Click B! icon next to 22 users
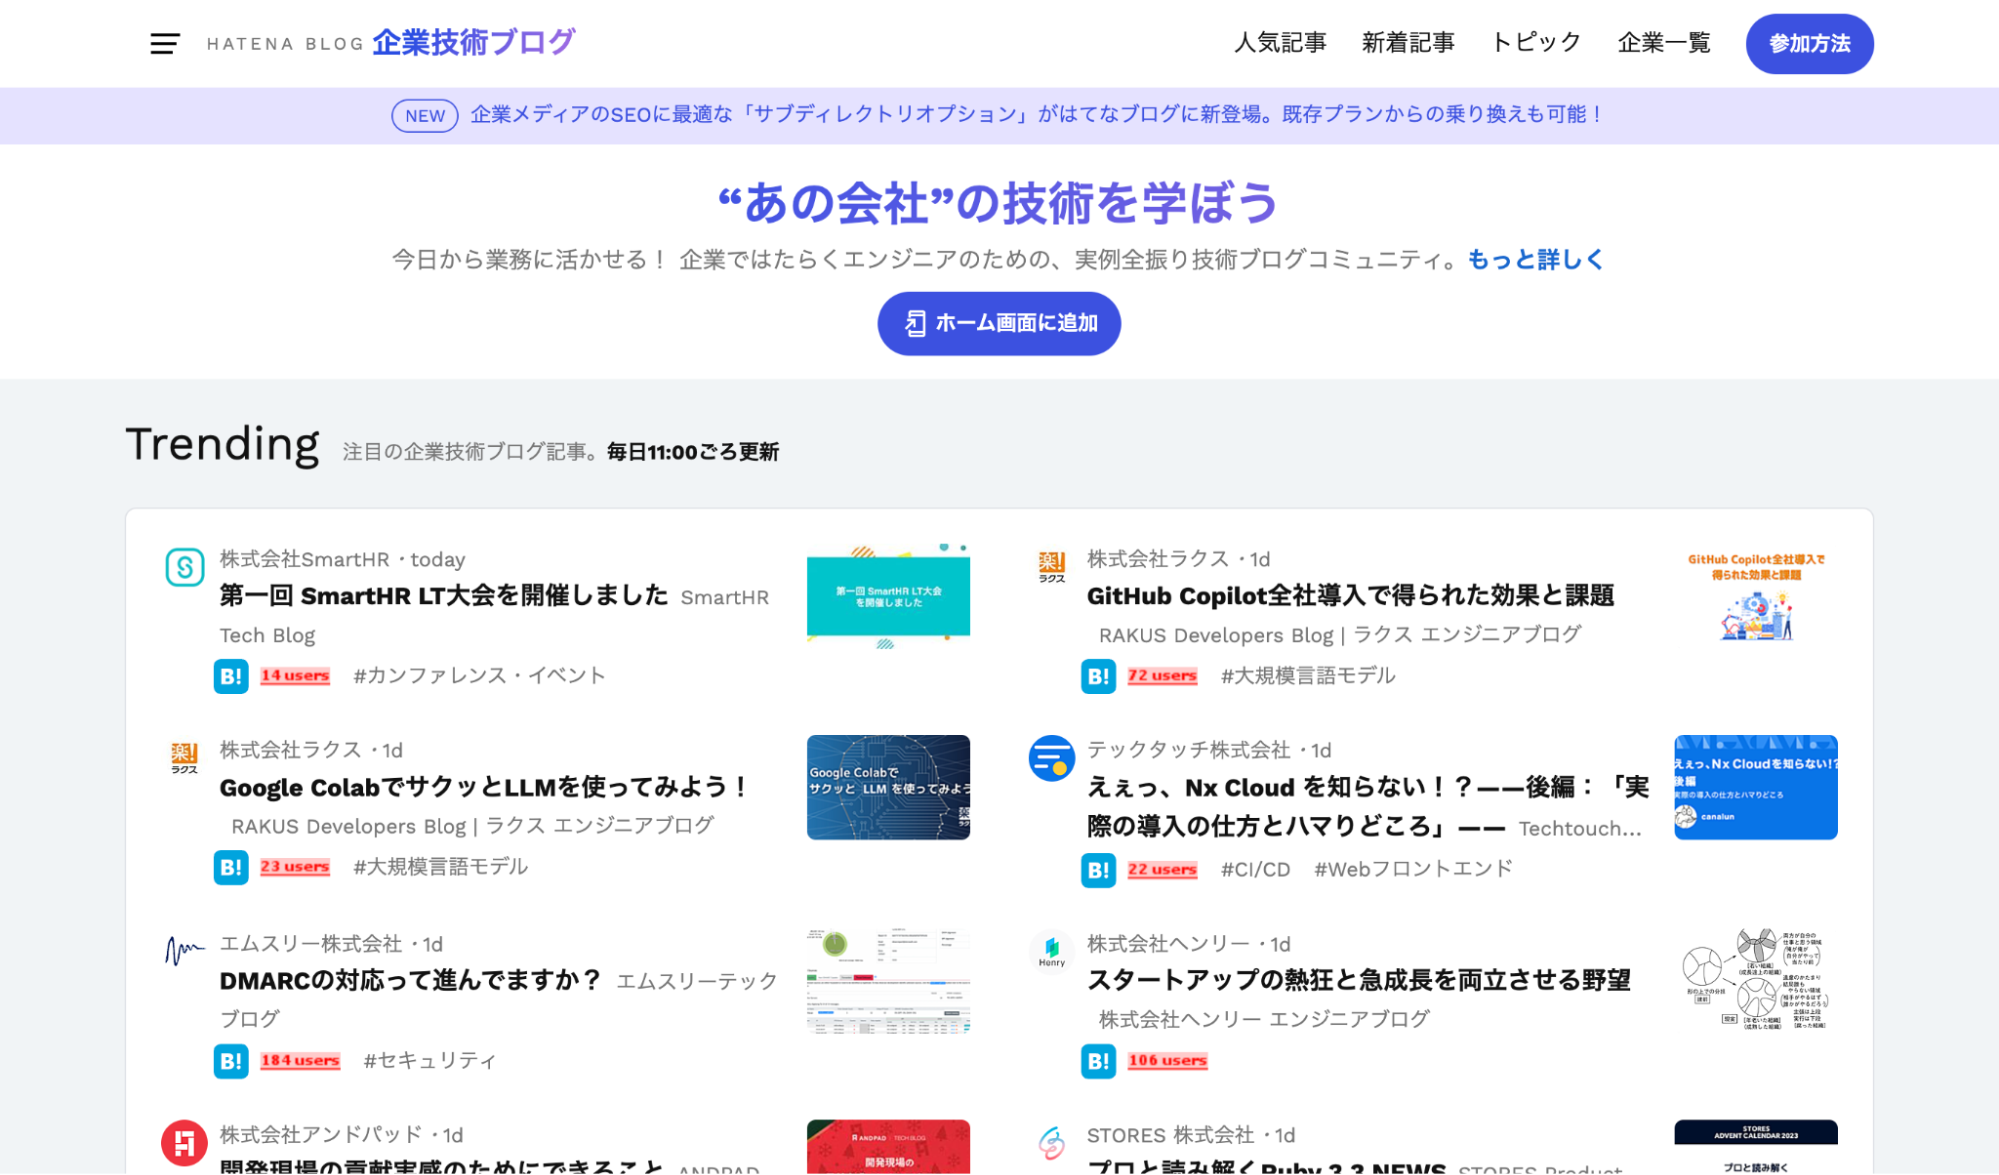1999x1175 pixels. click(x=1098, y=870)
